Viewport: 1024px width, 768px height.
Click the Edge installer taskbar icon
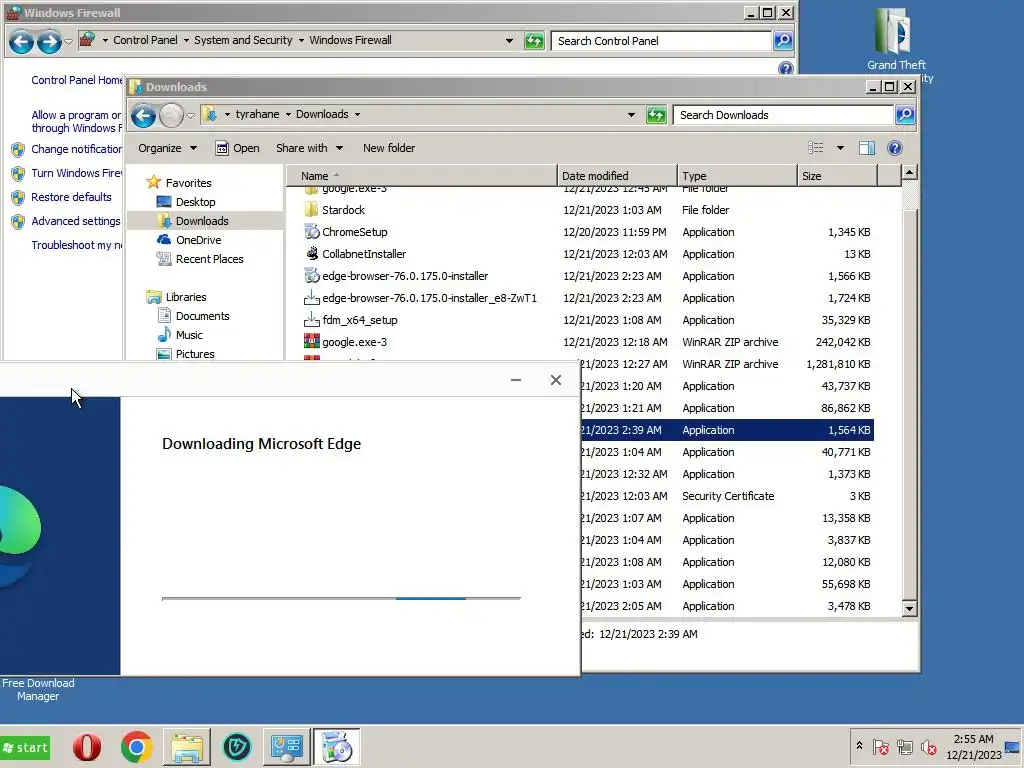click(336, 747)
